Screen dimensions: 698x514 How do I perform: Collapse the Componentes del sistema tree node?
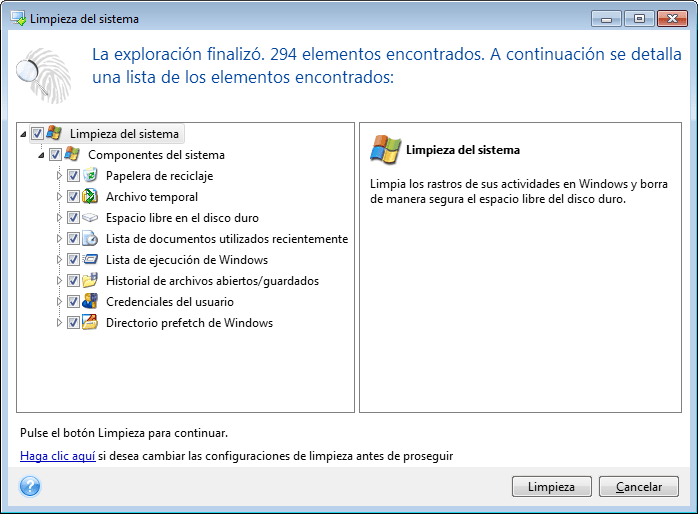point(42,155)
